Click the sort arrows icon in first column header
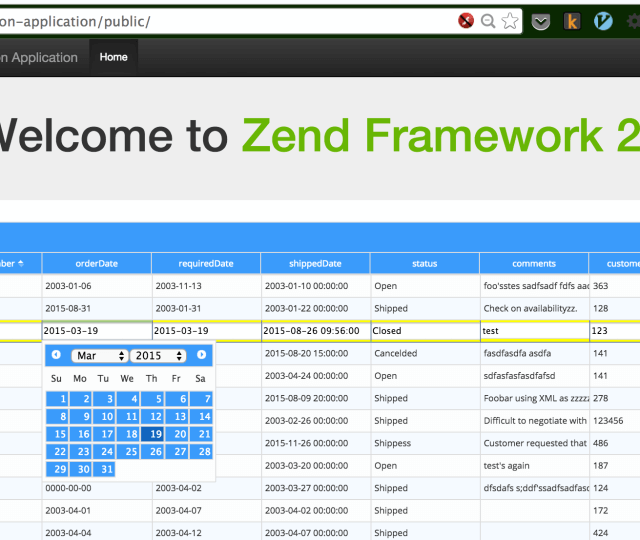 click(21, 263)
